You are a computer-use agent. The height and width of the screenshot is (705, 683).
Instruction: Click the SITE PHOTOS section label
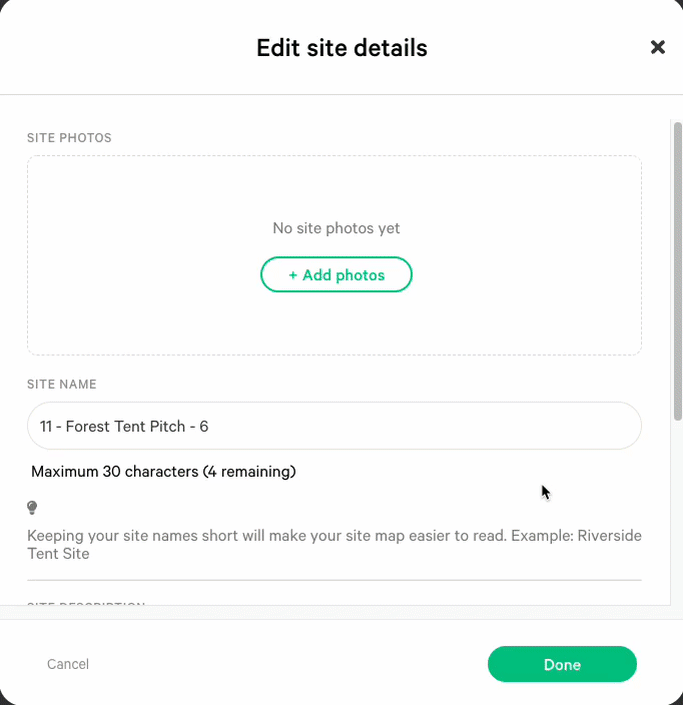pyautogui.click(x=69, y=138)
